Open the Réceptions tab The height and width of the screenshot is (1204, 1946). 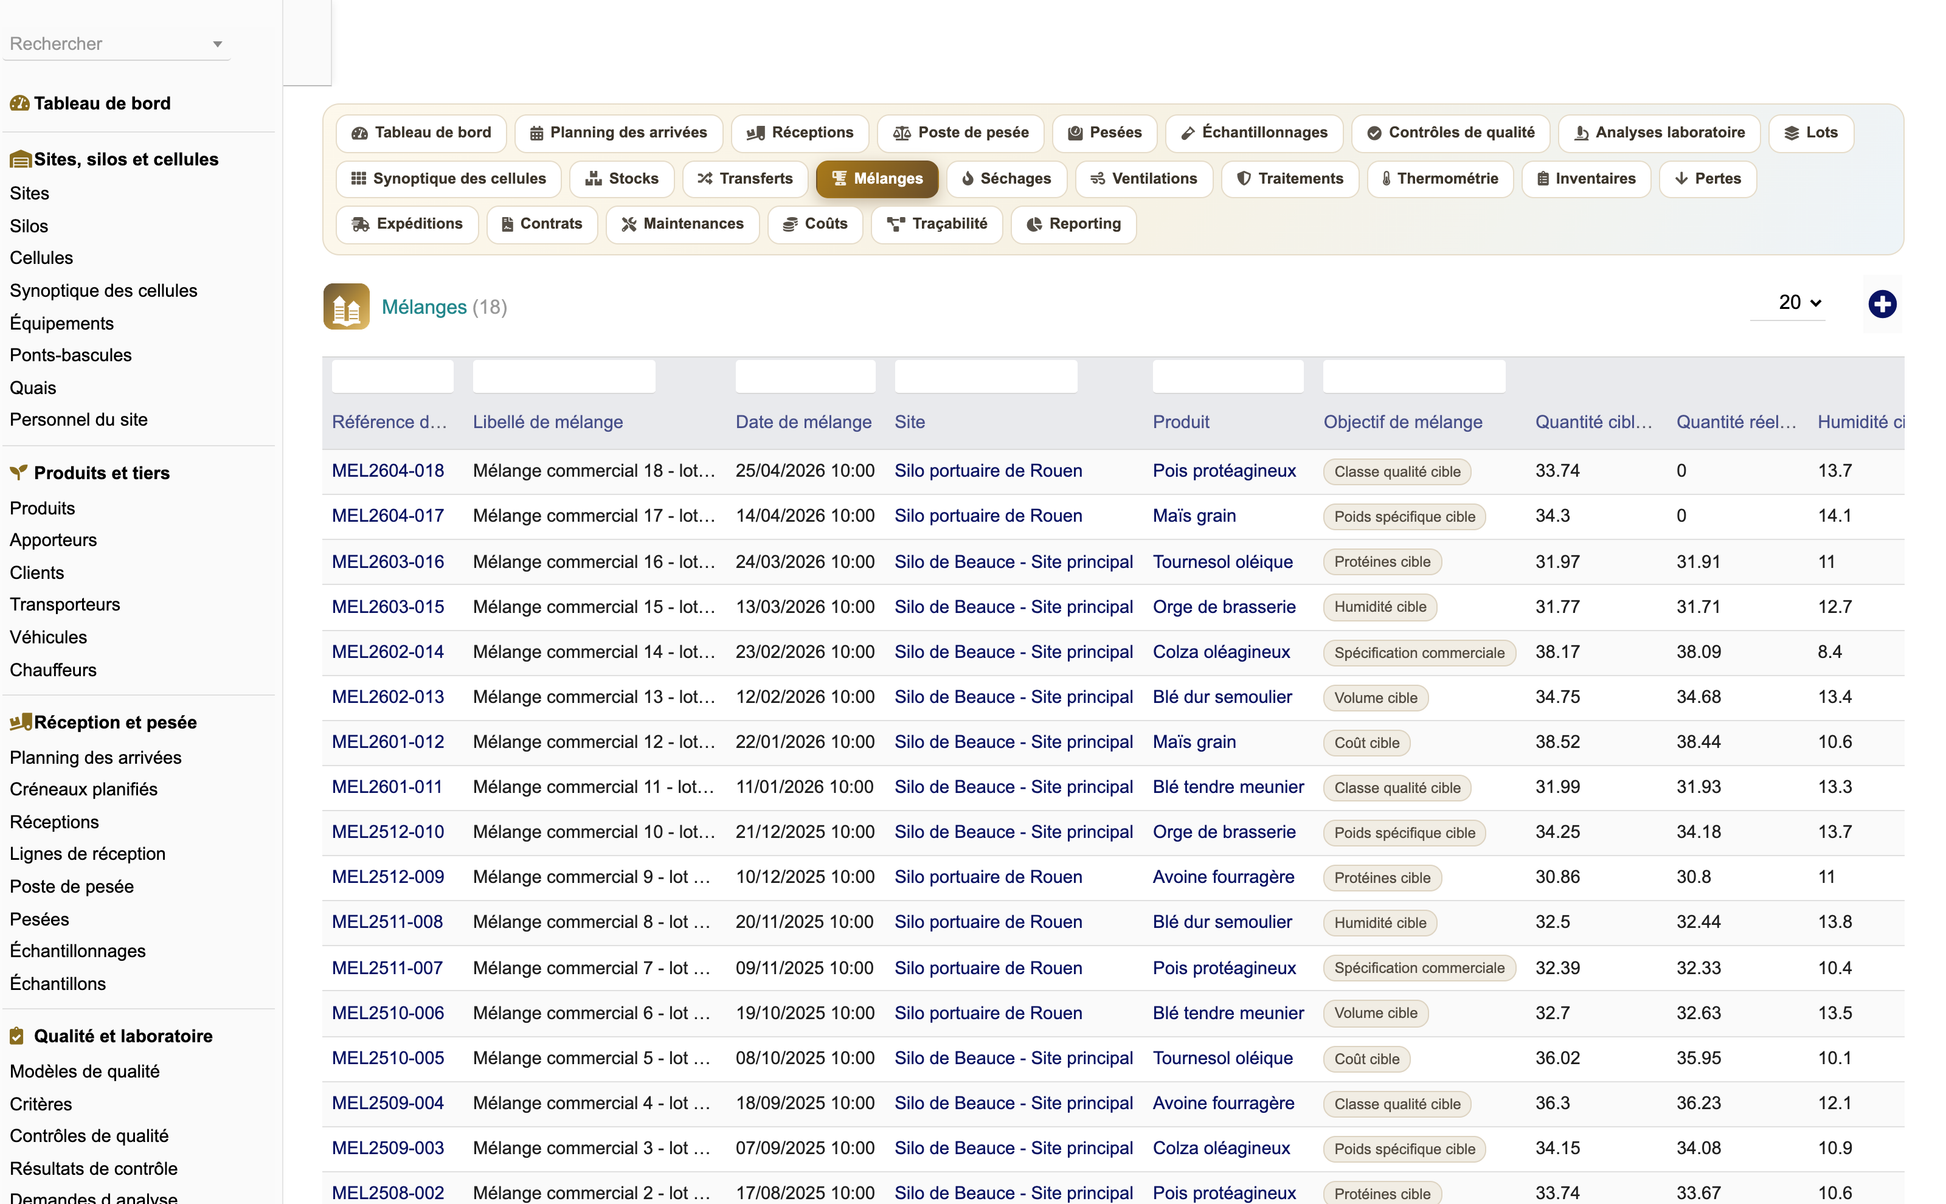pos(800,133)
